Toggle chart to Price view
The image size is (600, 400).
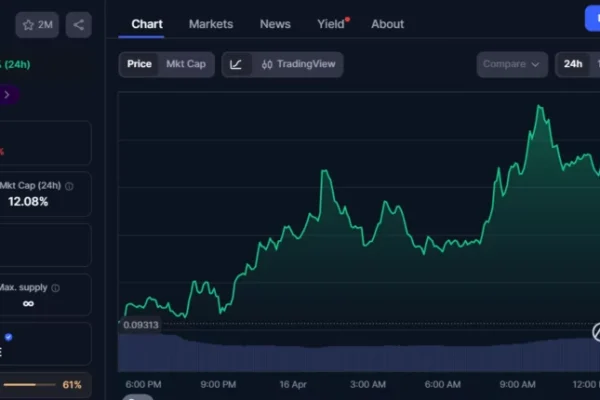[140, 65]
